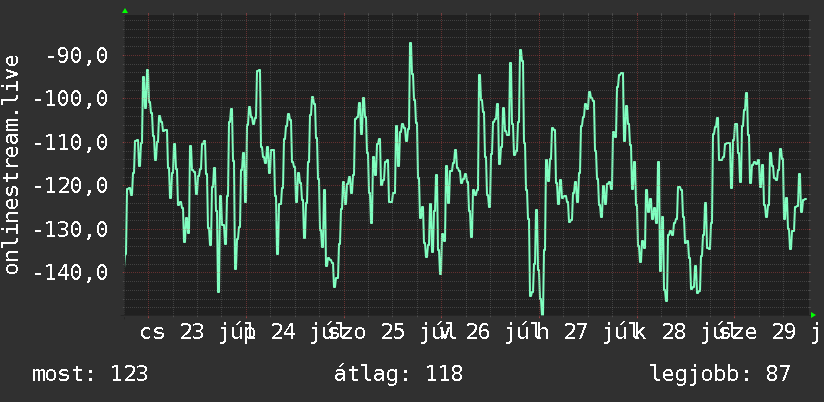The width and height of the screenshot is (824, 402).
Task: Click the 'sze 29' date label
Action: coord(757,333)
